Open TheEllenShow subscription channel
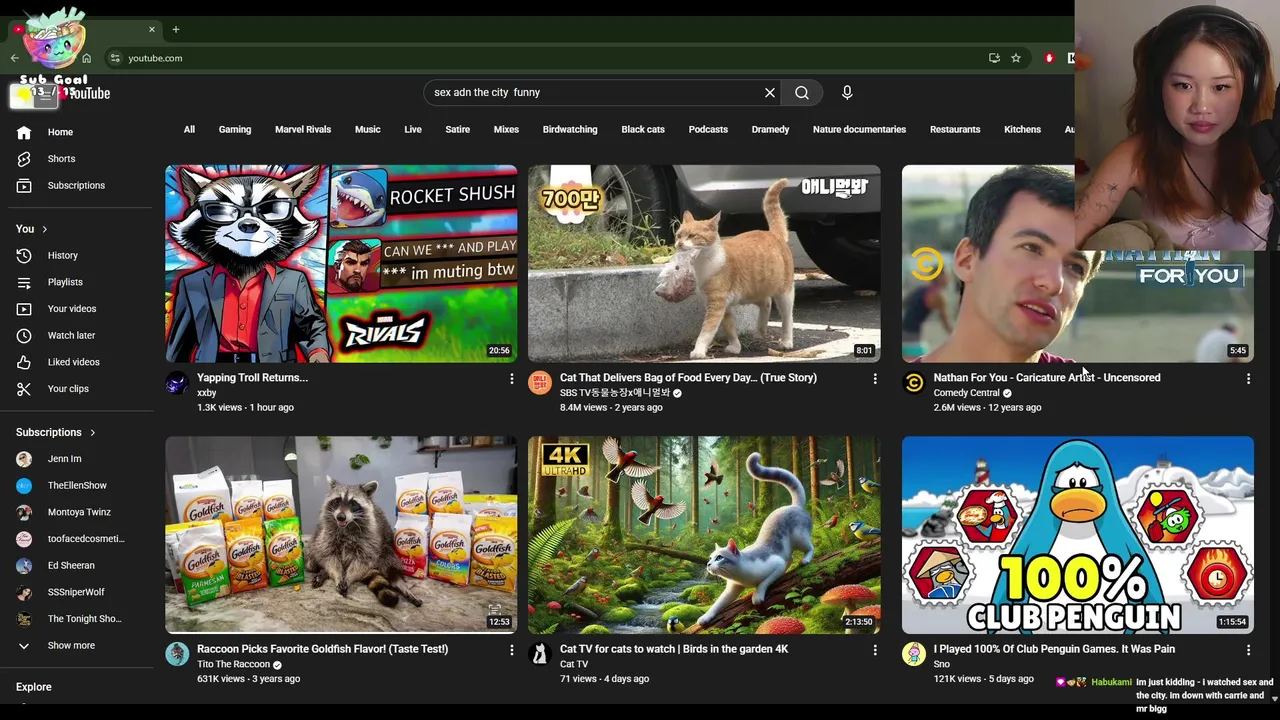 pyautogui.click(x=76, y=486)
